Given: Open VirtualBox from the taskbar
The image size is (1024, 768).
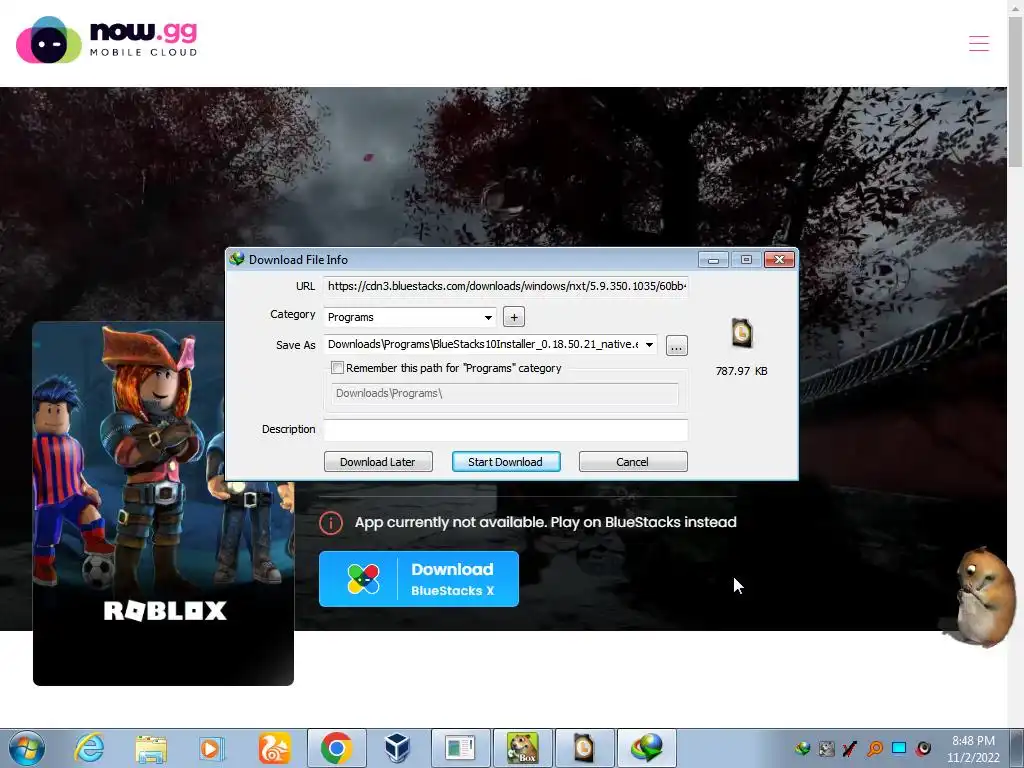Looking at the screenshot, I should pyautogui.click(x=397, y=748).
